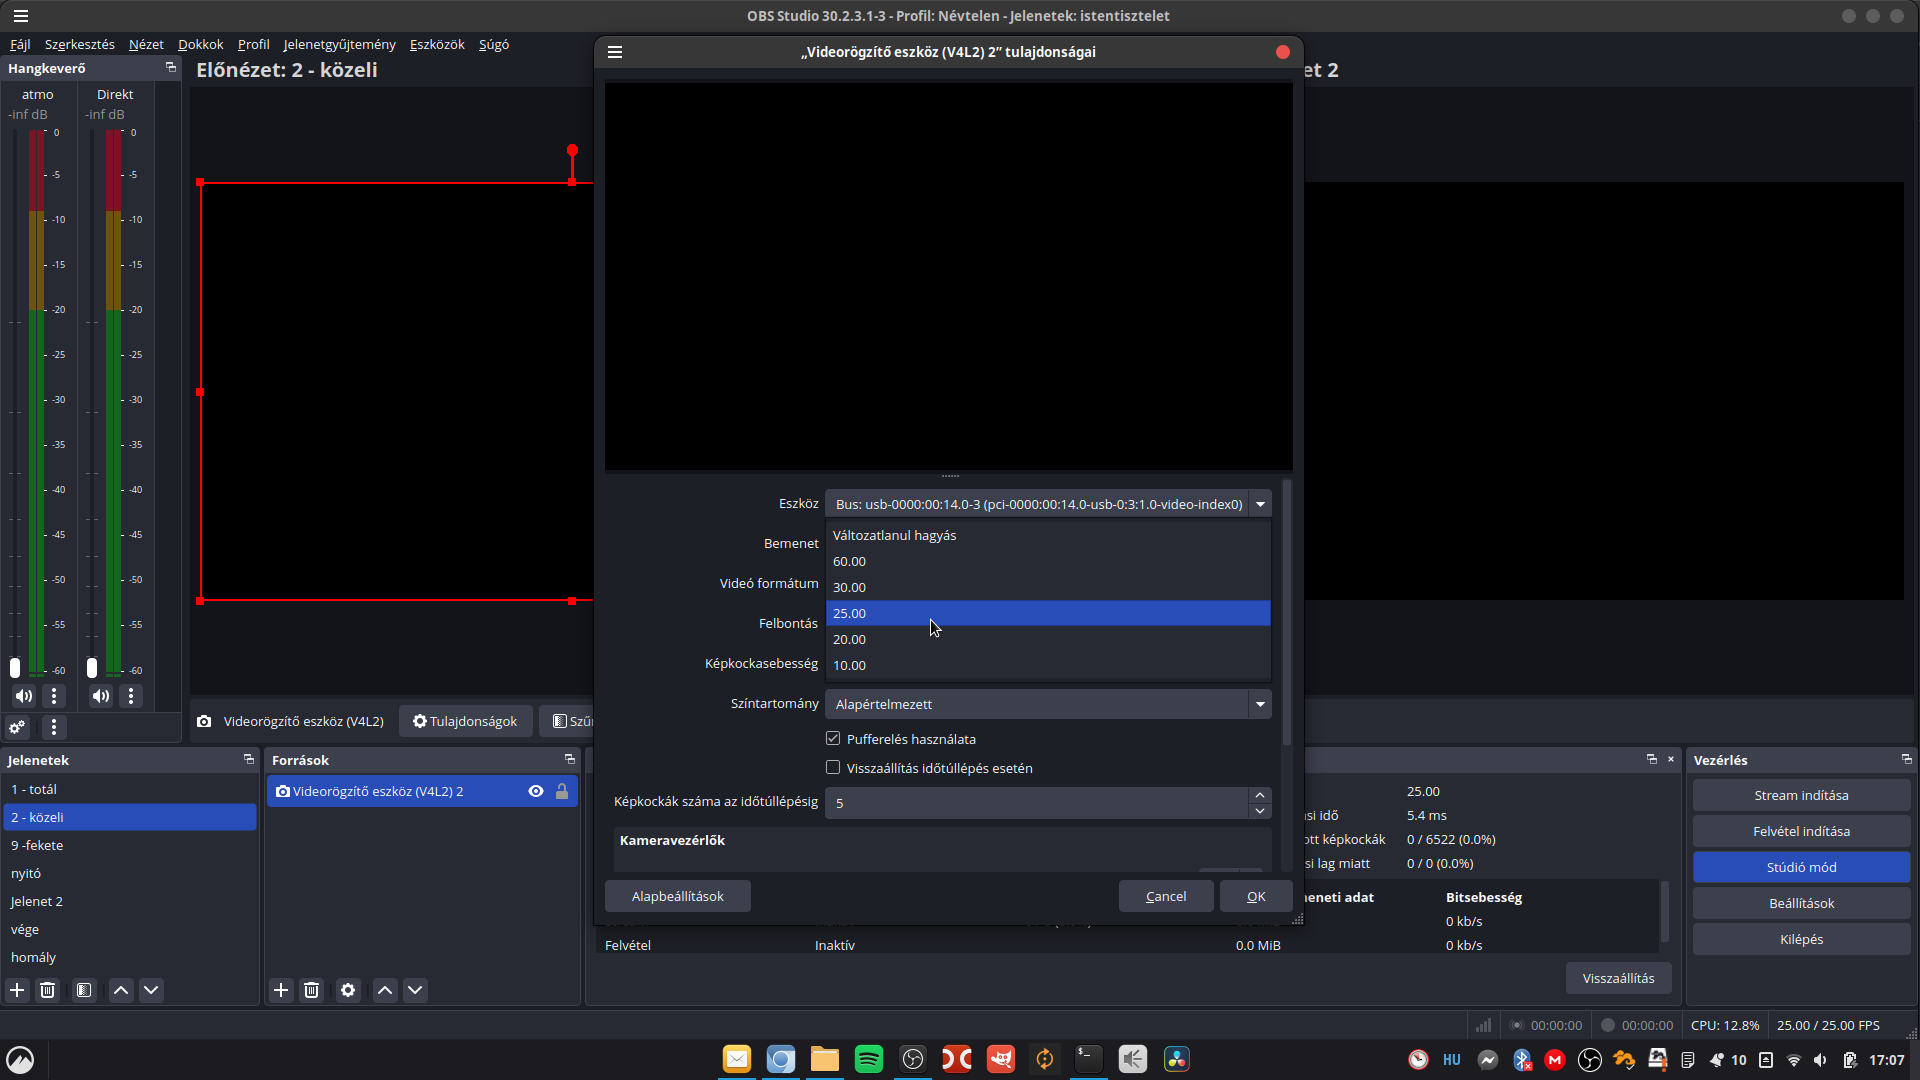Uncheck Pufferelés használata checkbox
1920x1080 pixels.
coord(833,739)
